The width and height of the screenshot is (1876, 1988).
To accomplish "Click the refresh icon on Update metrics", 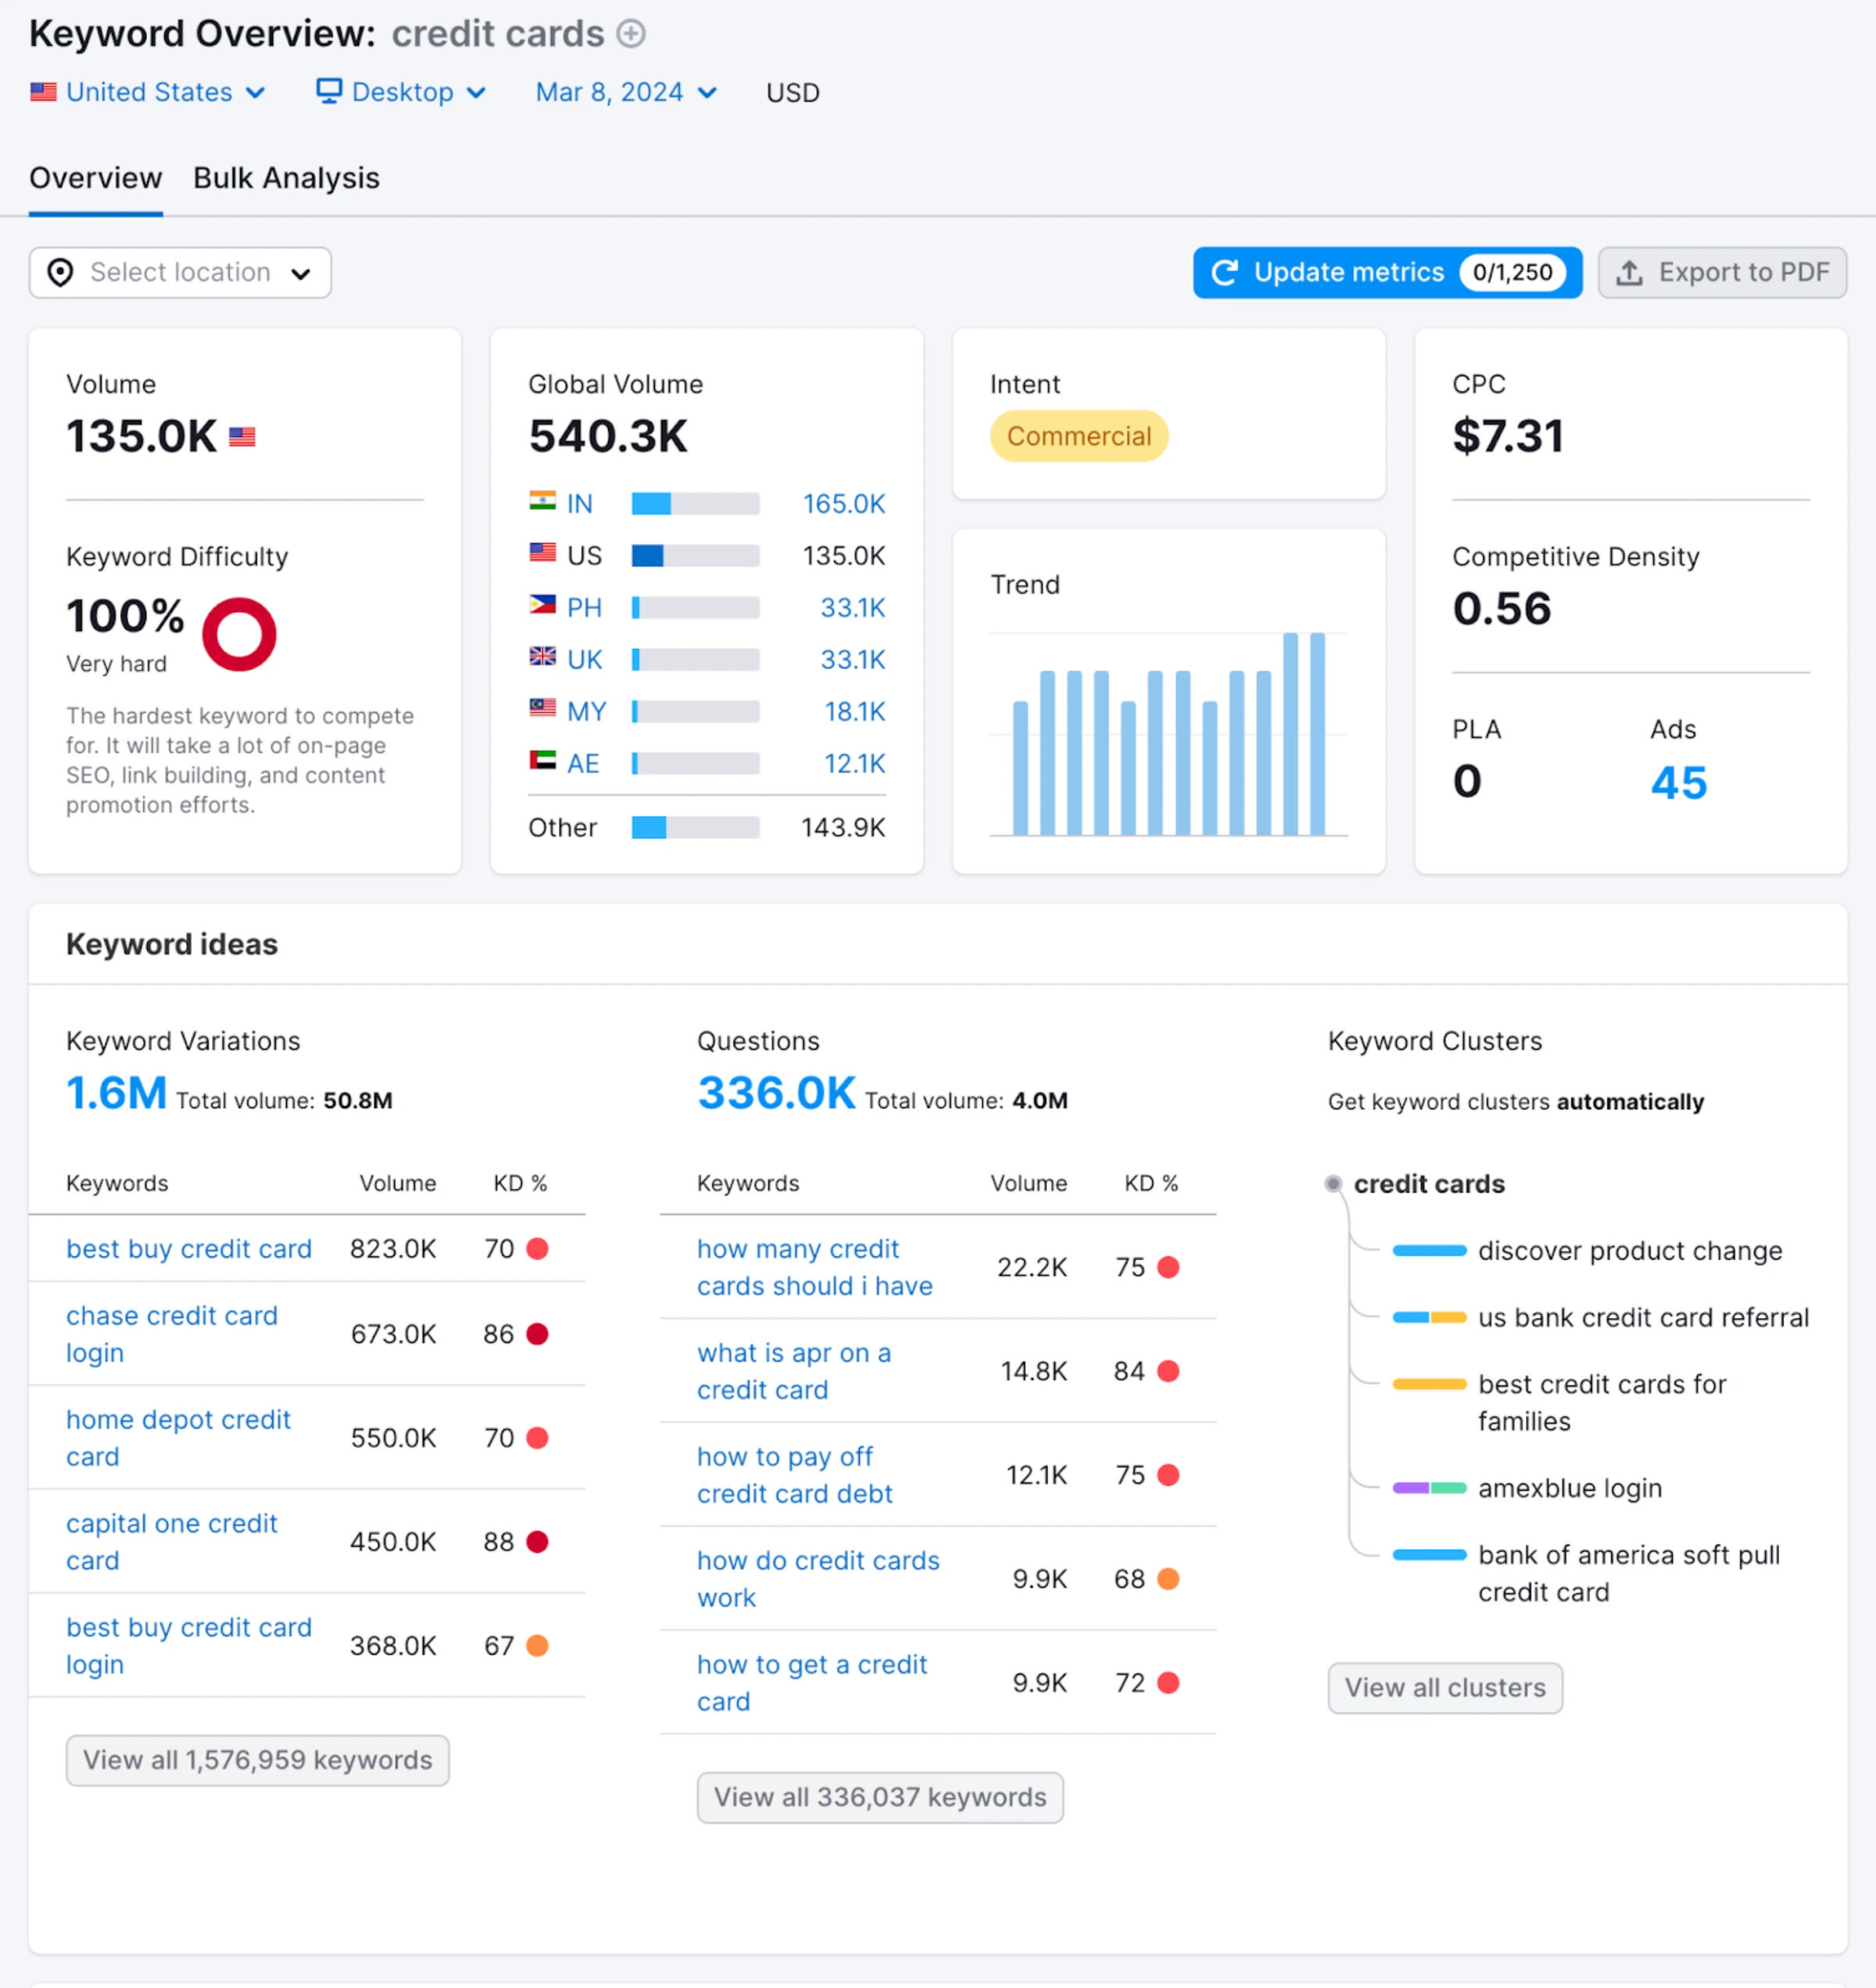I will [x=1226, y=272].
